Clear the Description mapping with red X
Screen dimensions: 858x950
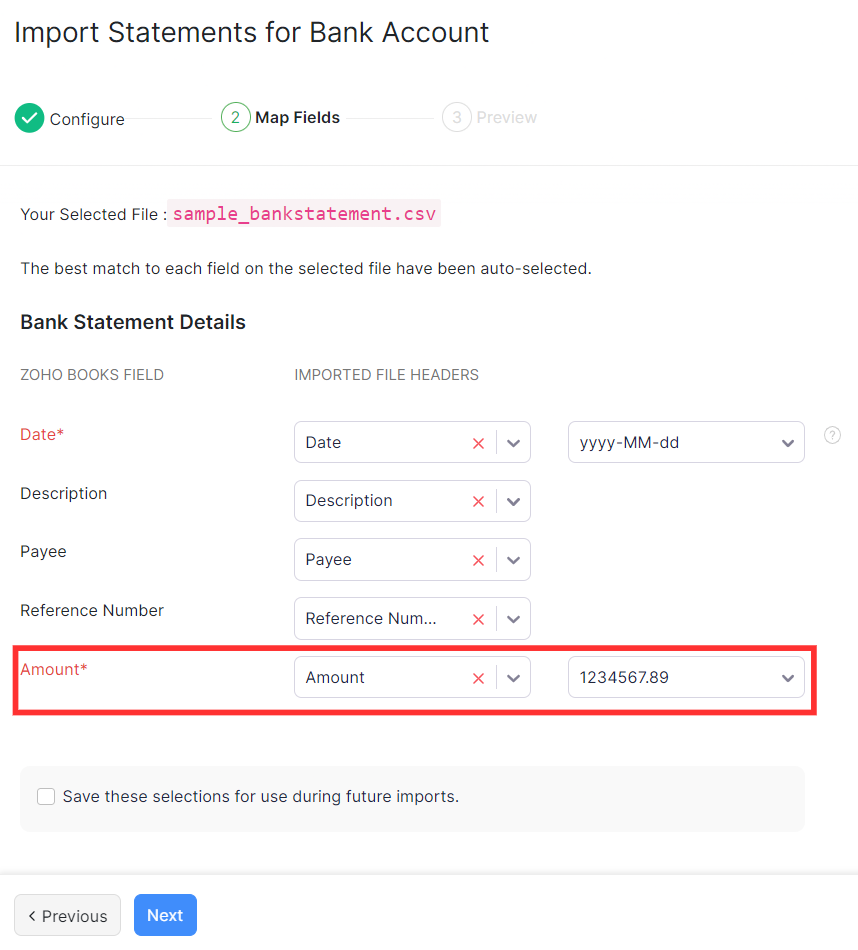[478, 501]
